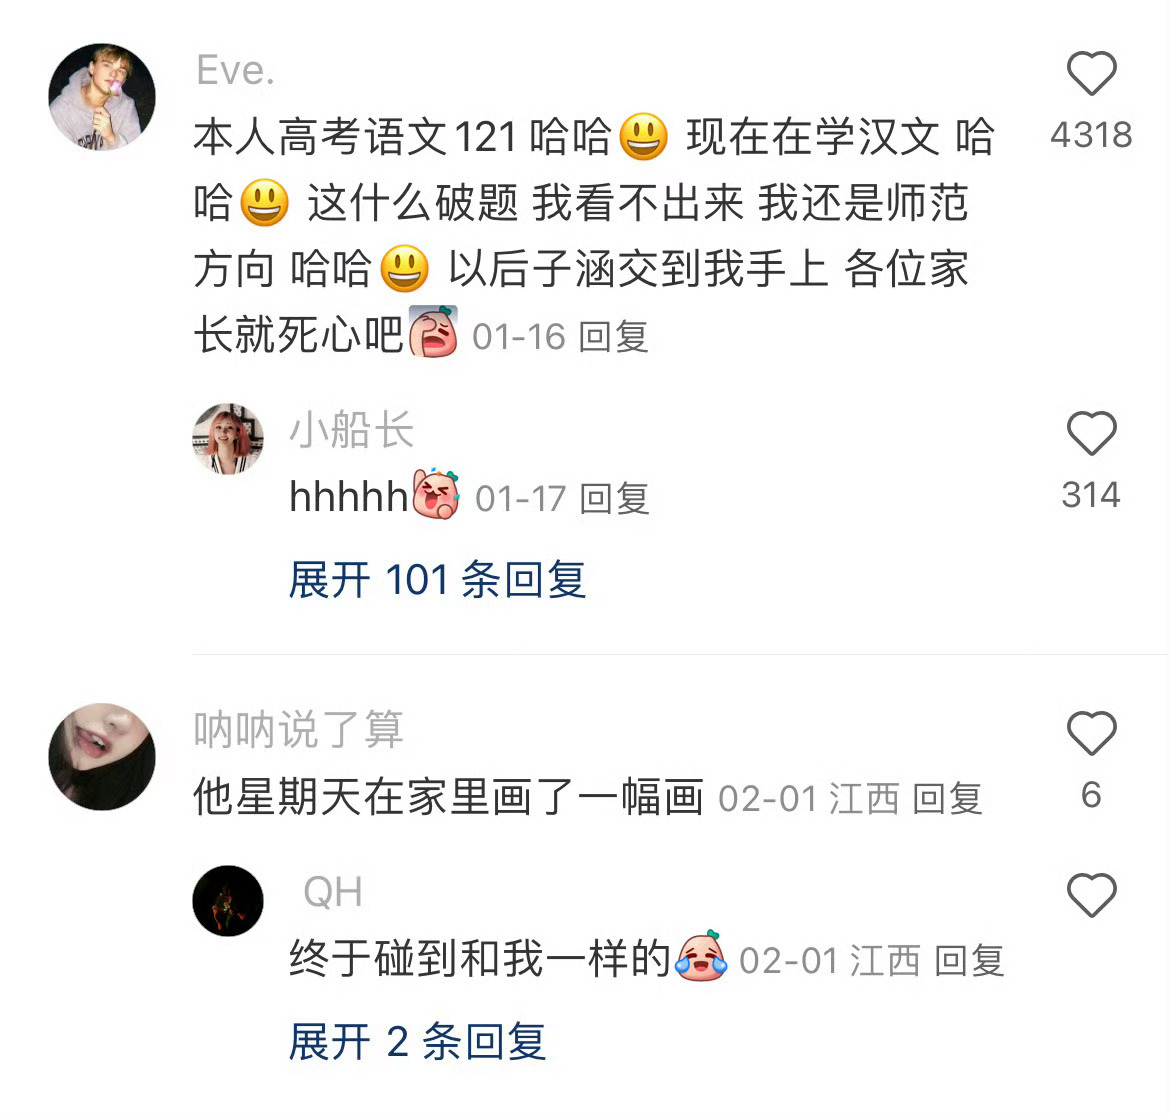Open 呐呐说了算's avatar picture

[102, 756]
